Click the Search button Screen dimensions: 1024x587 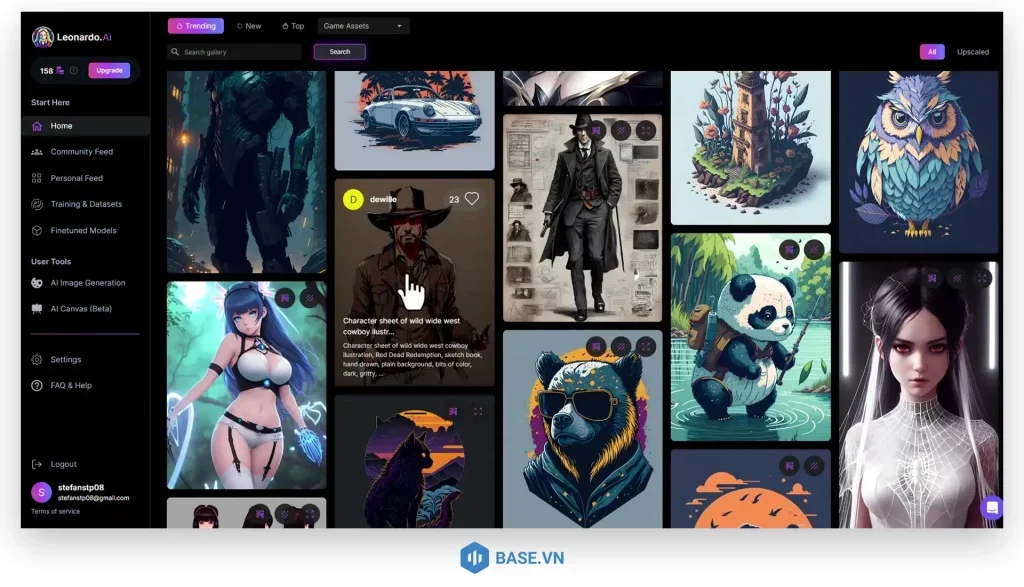(x=340, y=52)
